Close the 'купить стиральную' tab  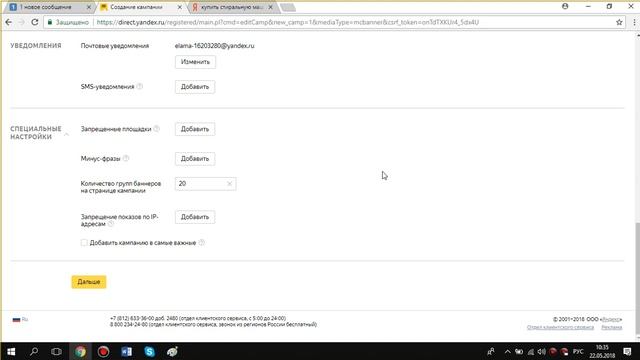coord(270,7)
